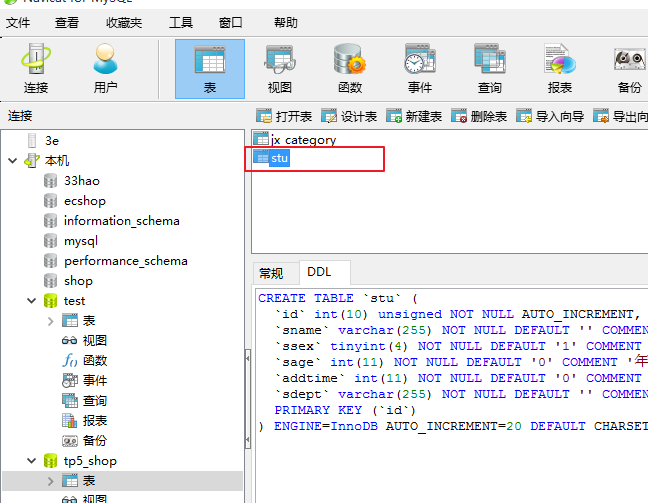The image size is (648, 503).
Task: Open the 帮助 menu
Action: pyautogui.click(x=286, y=23)
